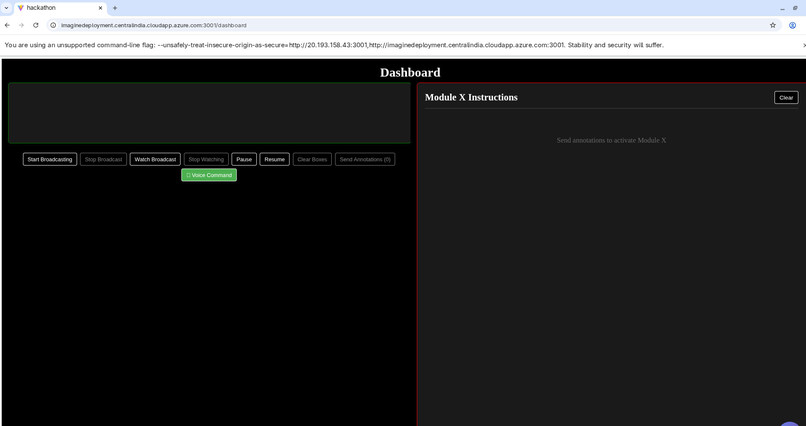806x426 pixels.
Task: Select the hackathon browser tab
Action: pyautogui.click(x=60, y=8)
